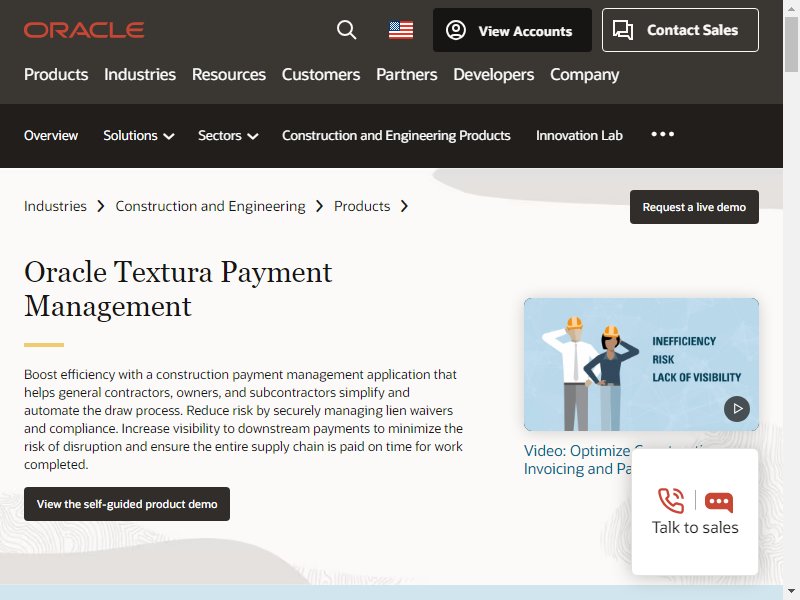Open the Products menu
Screen dimensions: 800x600
[x=56, y=74]
